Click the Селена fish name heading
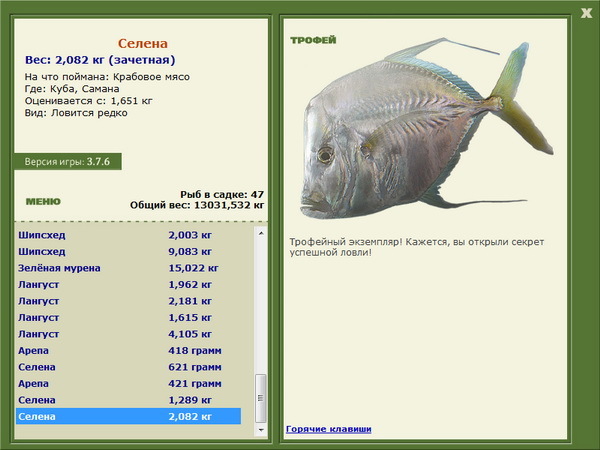The image size is (600, 450). coord(143,43)
